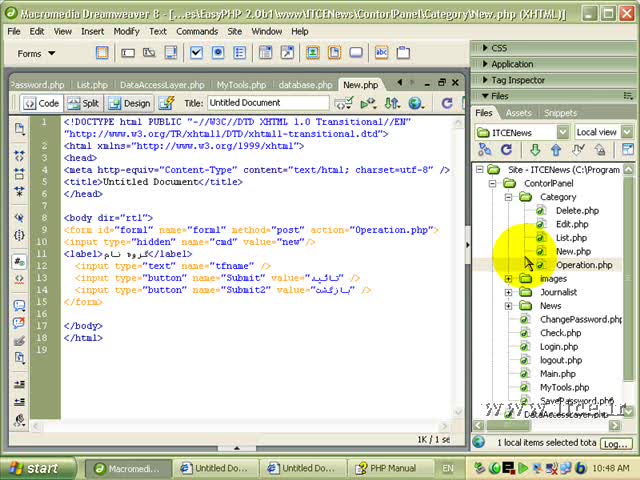Open the Commands menu

(x=197, y=31)
